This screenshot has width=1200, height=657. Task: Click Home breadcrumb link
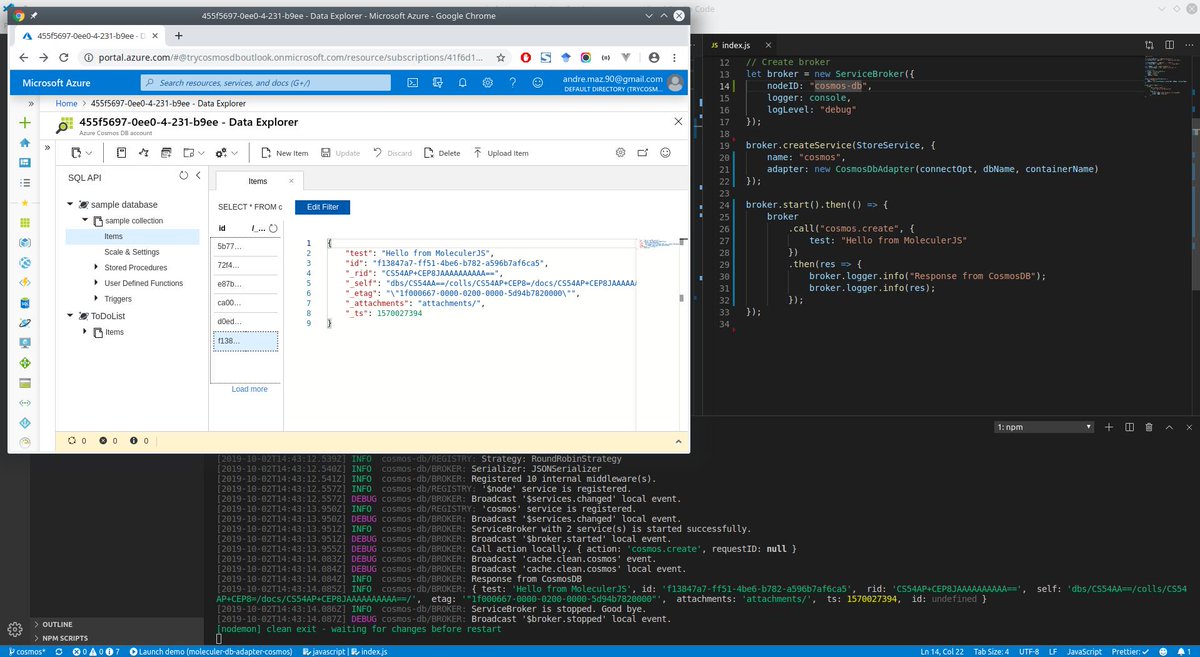67,103
